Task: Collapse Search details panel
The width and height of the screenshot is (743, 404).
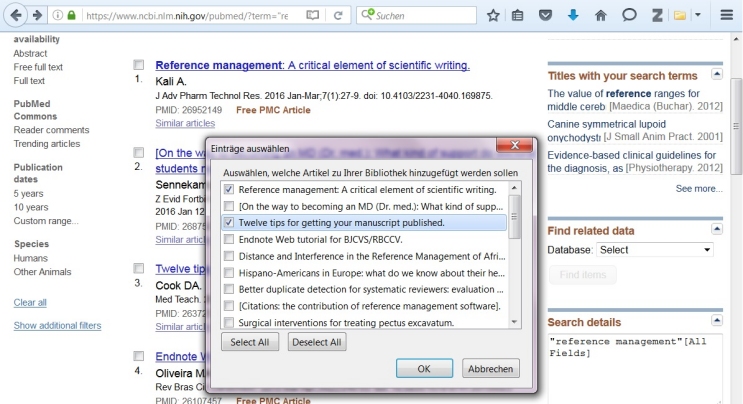Action: click(716, 321)
